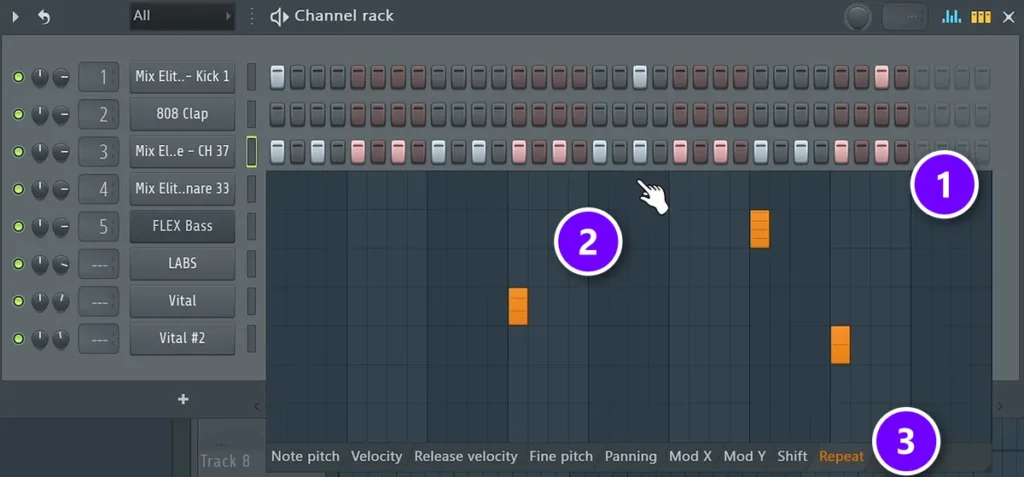Viewport: 1024px width, 477px height.
Task: Select the Kick 1 channel selector
Action: (x=251, y=77)
